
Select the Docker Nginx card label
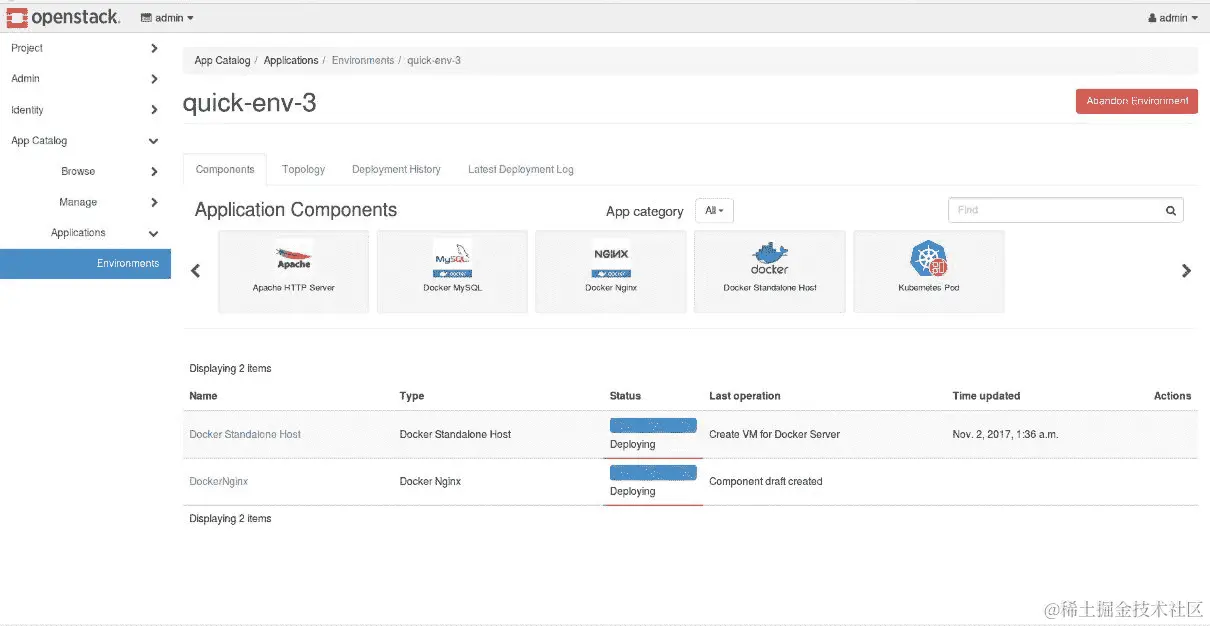click(x=611, y=288)
